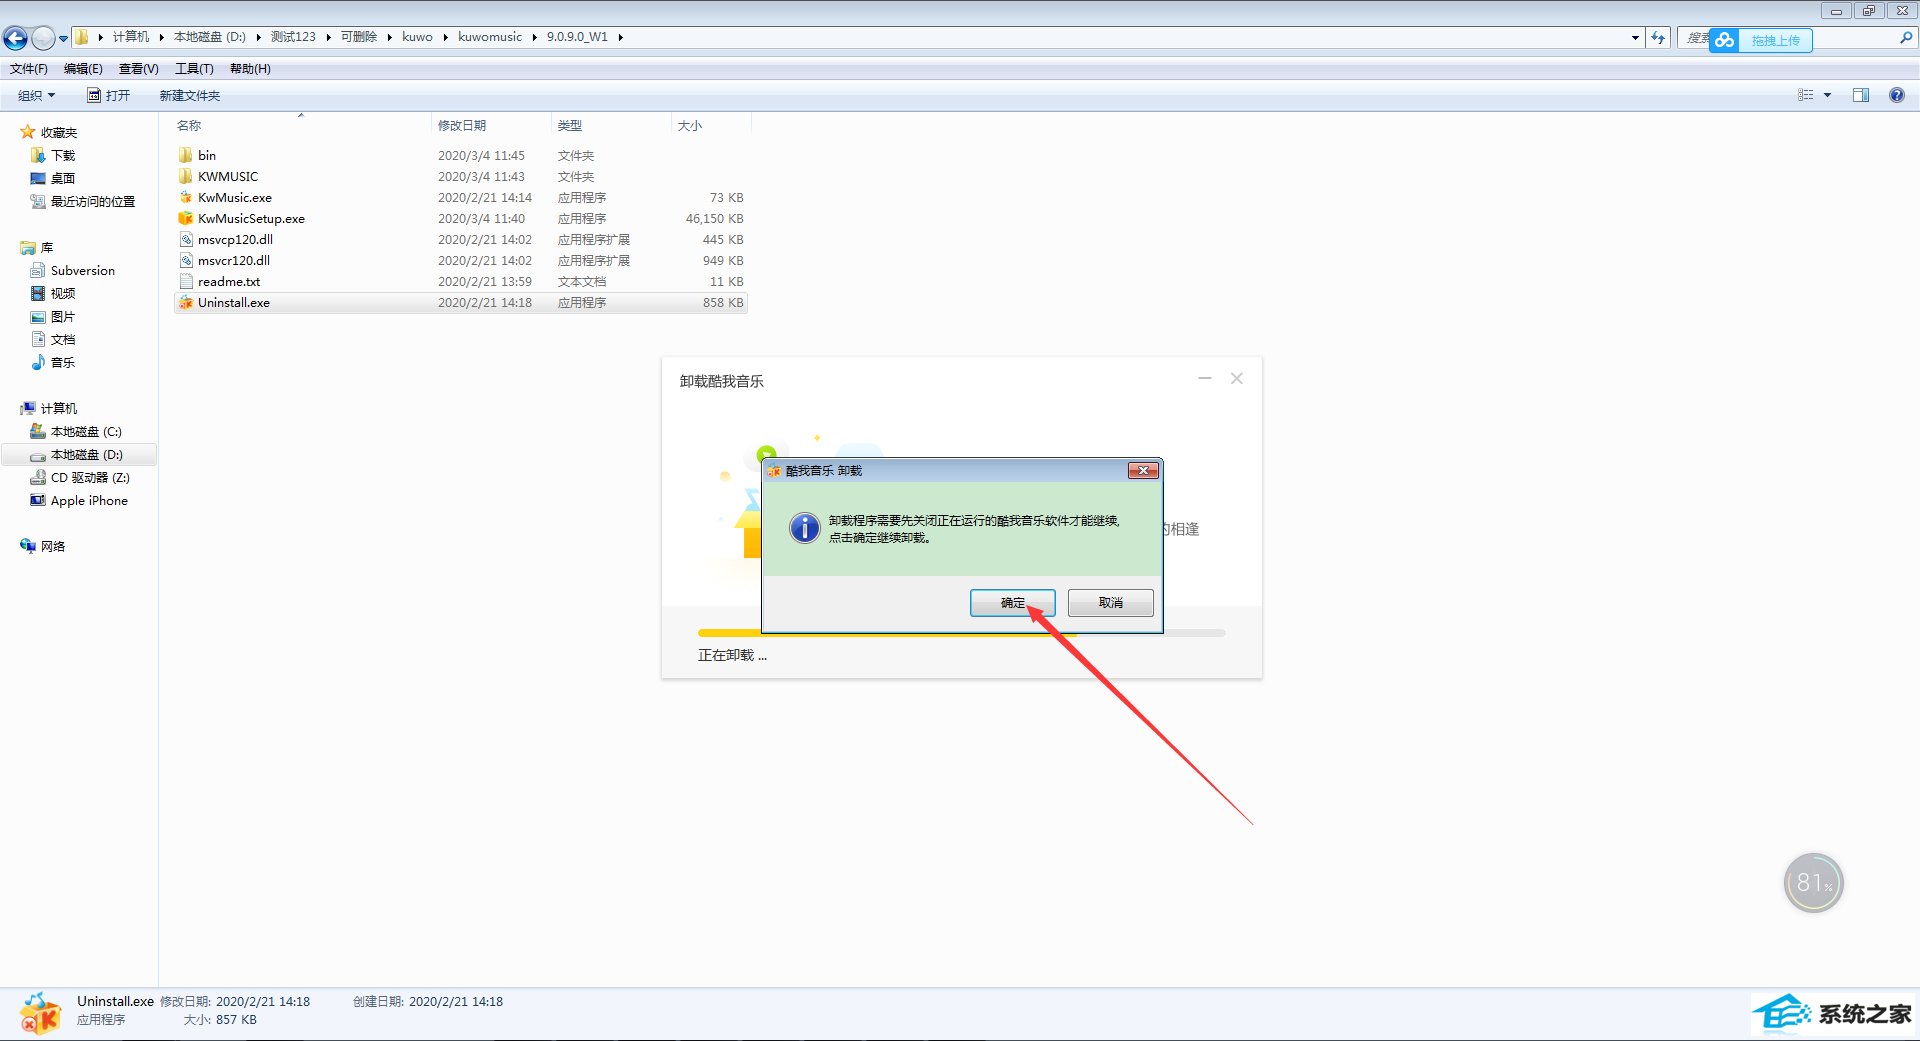The width and height of the screenshot is (1920, 1041).
Task: Click the uninstall progress bar
Action: (x=961, y=633)
